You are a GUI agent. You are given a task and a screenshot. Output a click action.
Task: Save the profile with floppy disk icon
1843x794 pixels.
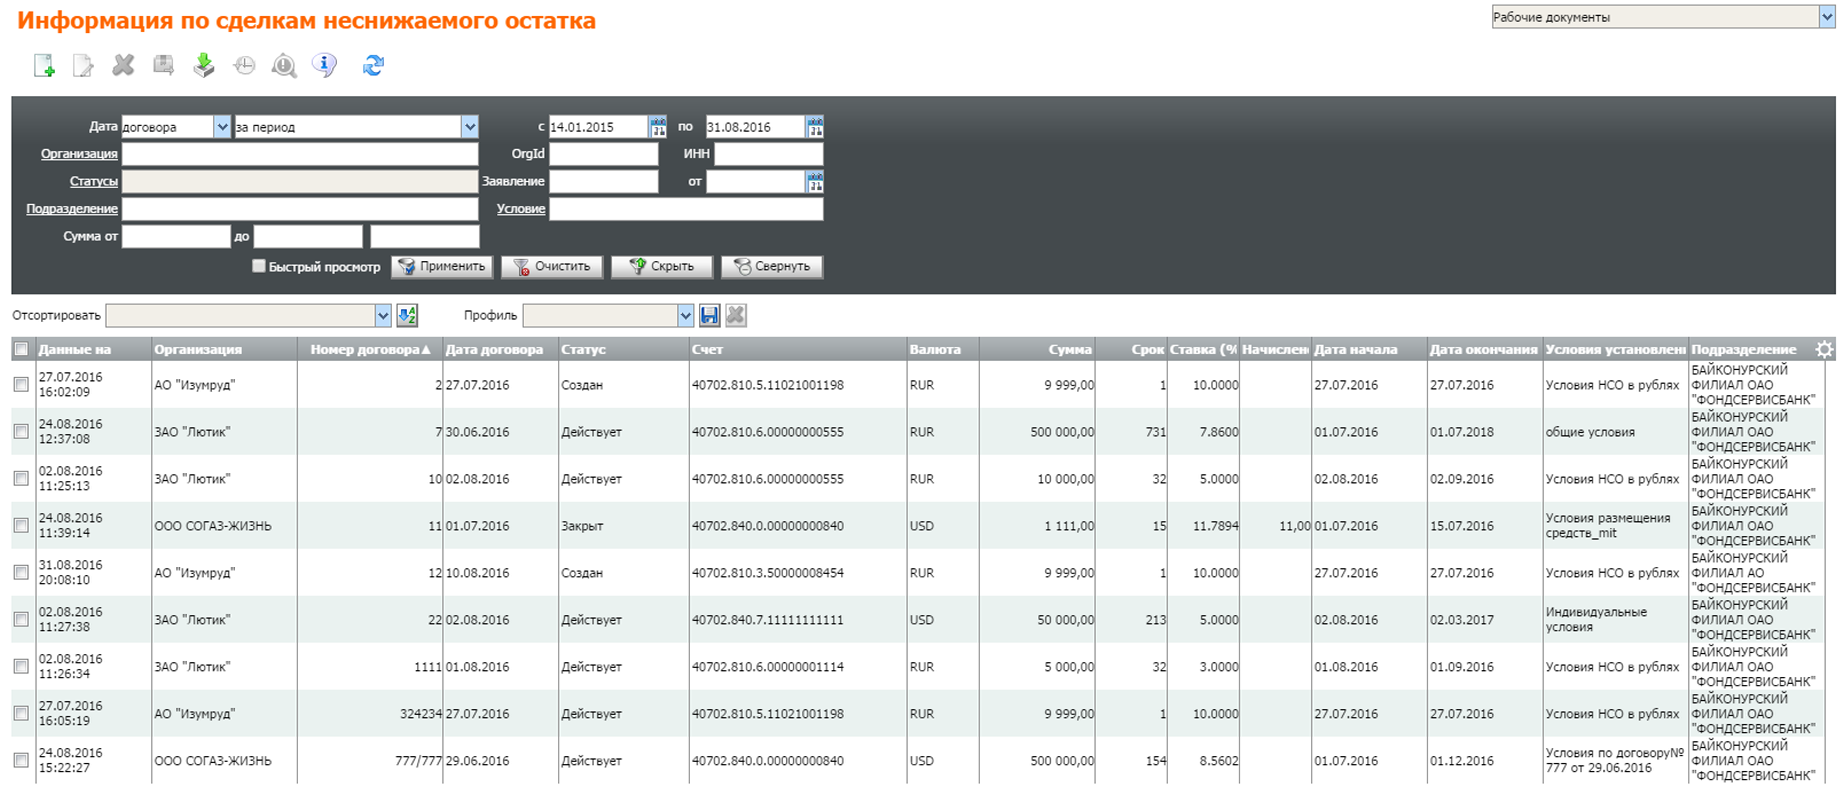point(709,316)
